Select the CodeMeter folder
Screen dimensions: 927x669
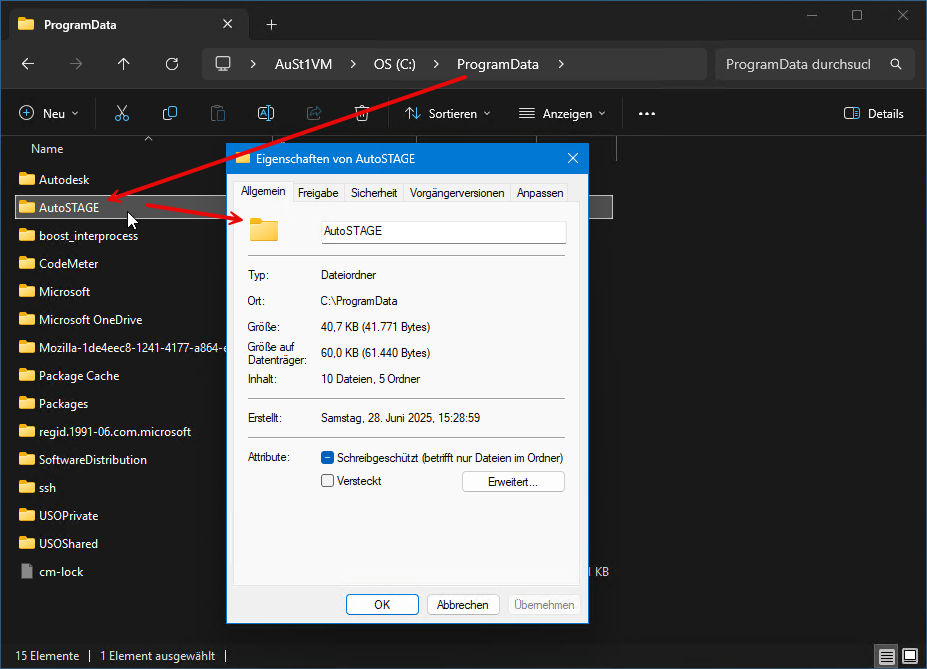pyautogui.click(x=68, y=264)
